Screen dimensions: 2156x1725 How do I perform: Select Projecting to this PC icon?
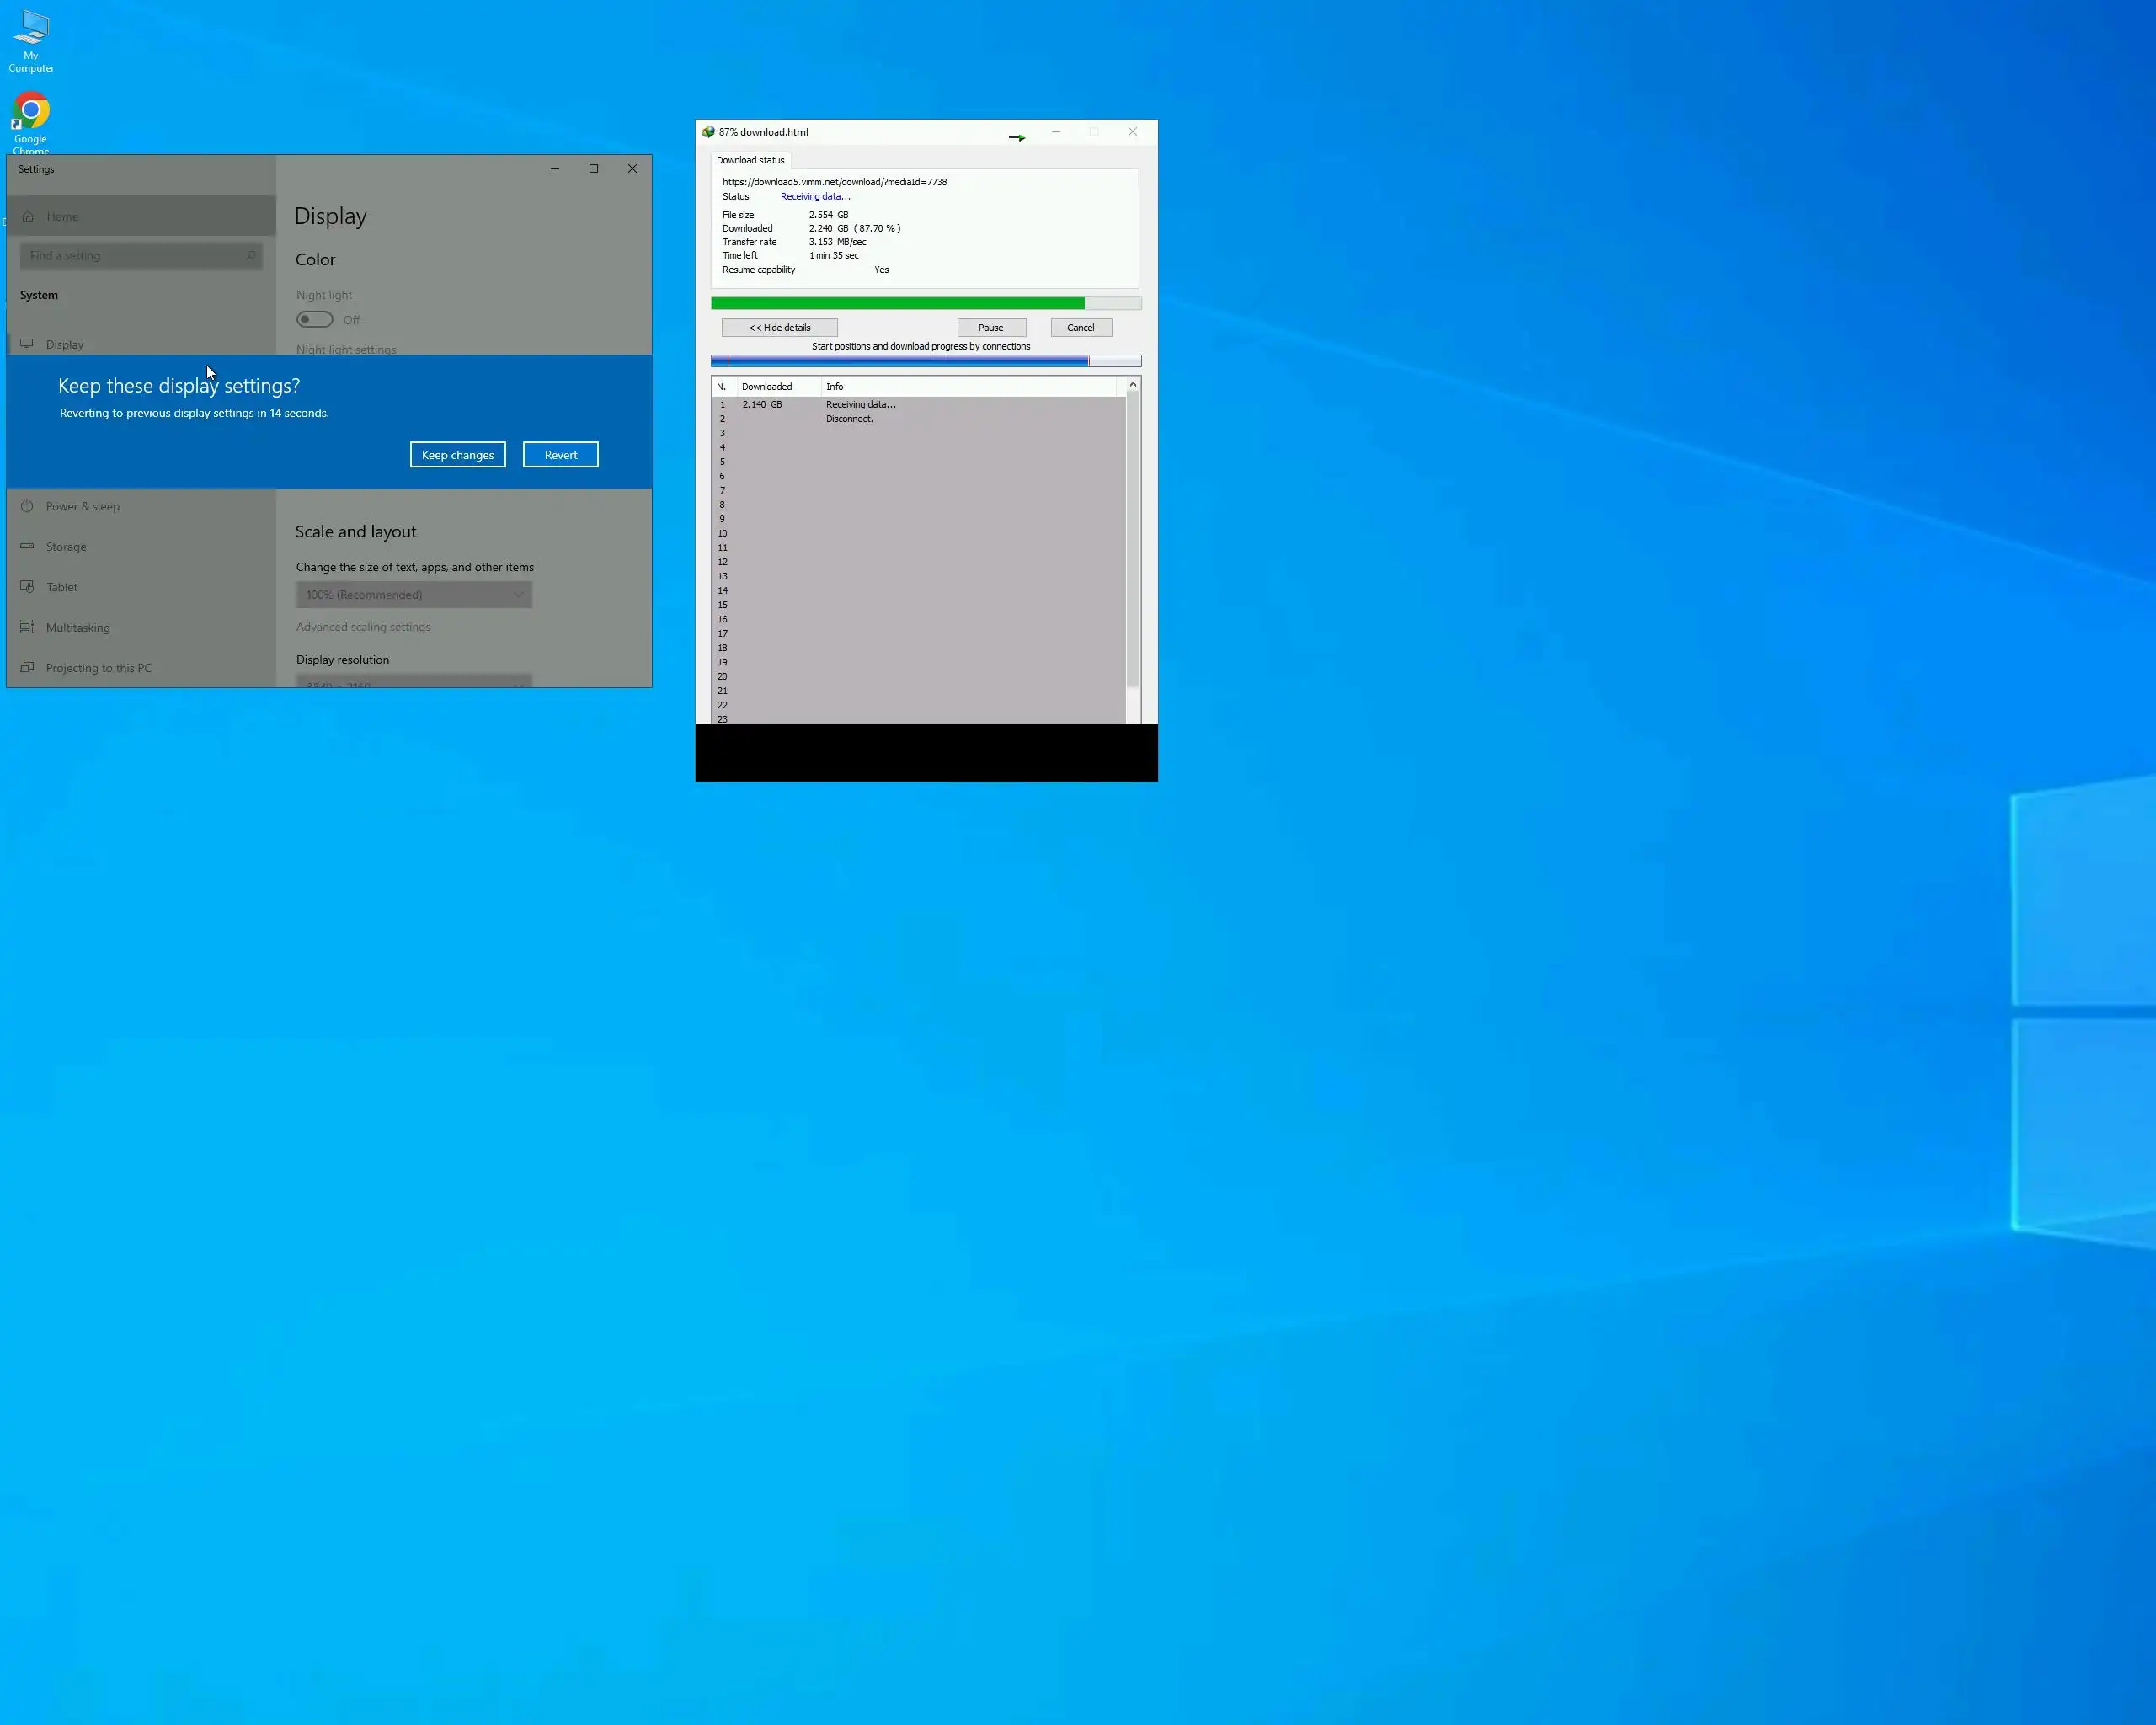[27, 667]
